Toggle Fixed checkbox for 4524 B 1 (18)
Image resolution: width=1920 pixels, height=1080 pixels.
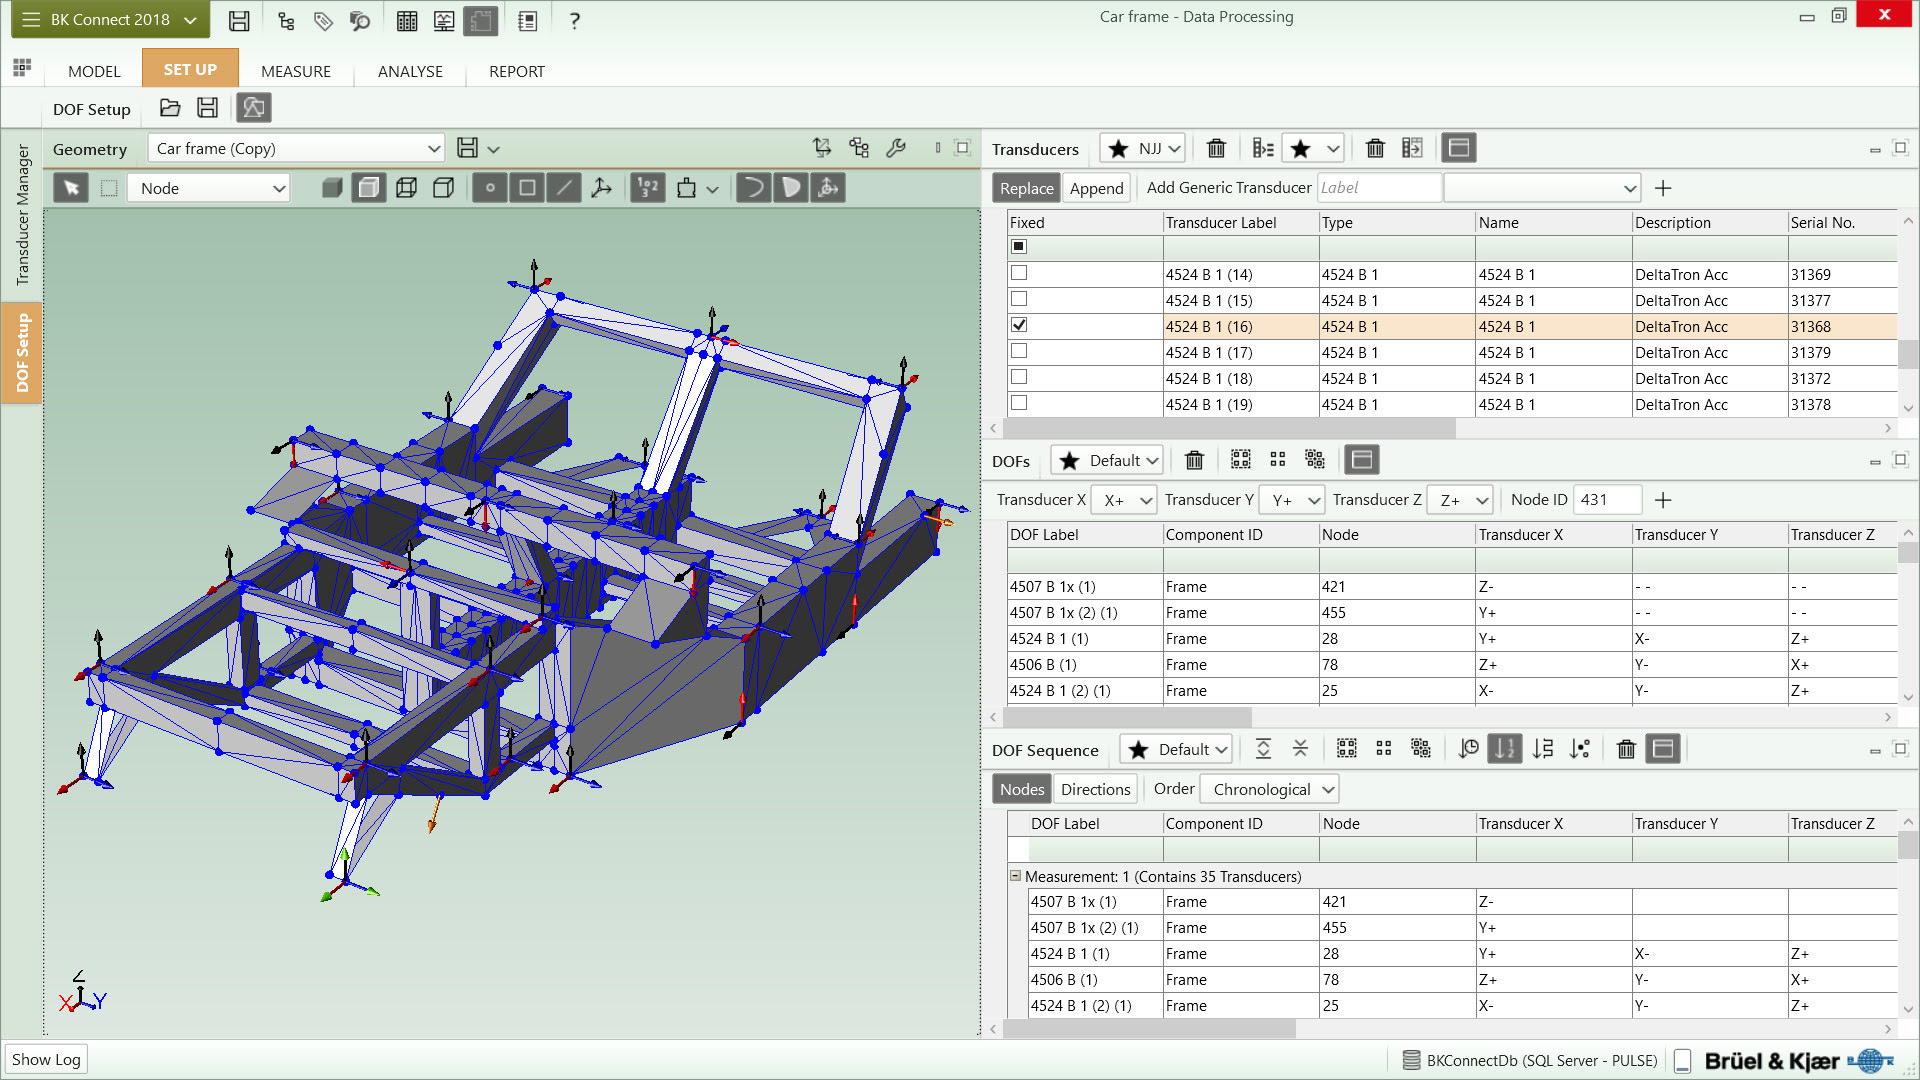point(1019,377)
